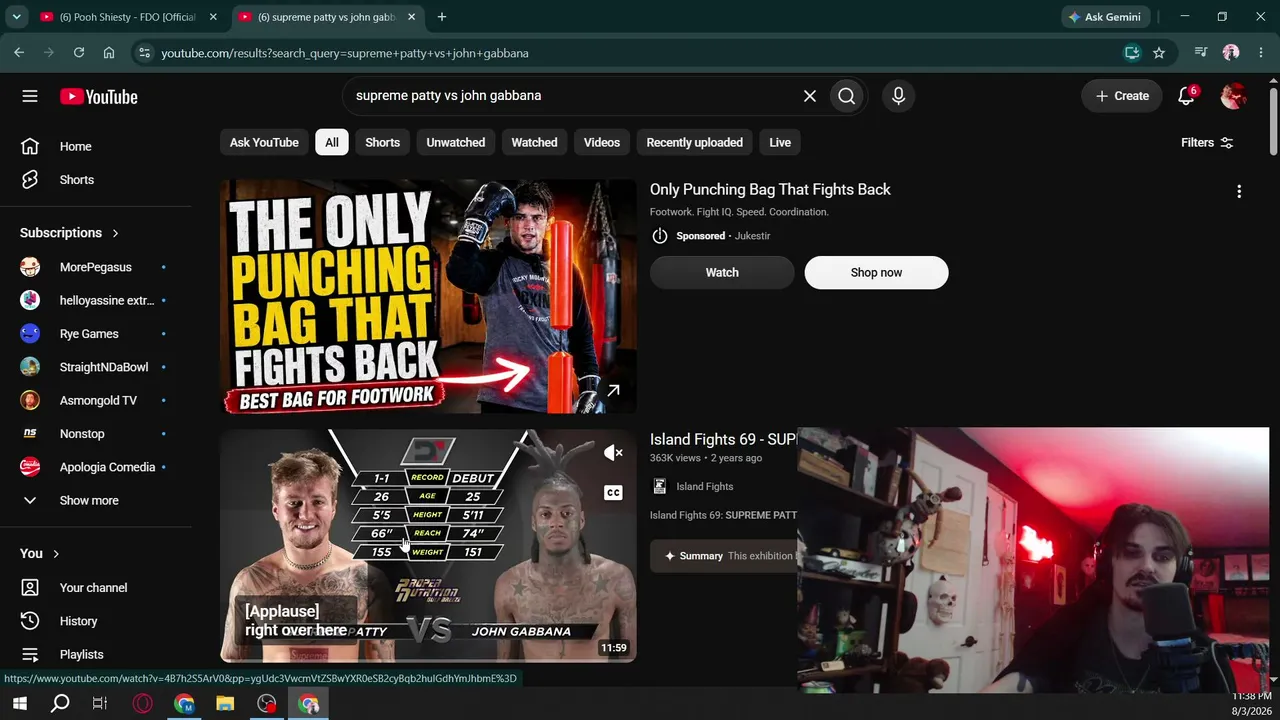
Task: Select the Videos filter chip
Action: (602, 142)
